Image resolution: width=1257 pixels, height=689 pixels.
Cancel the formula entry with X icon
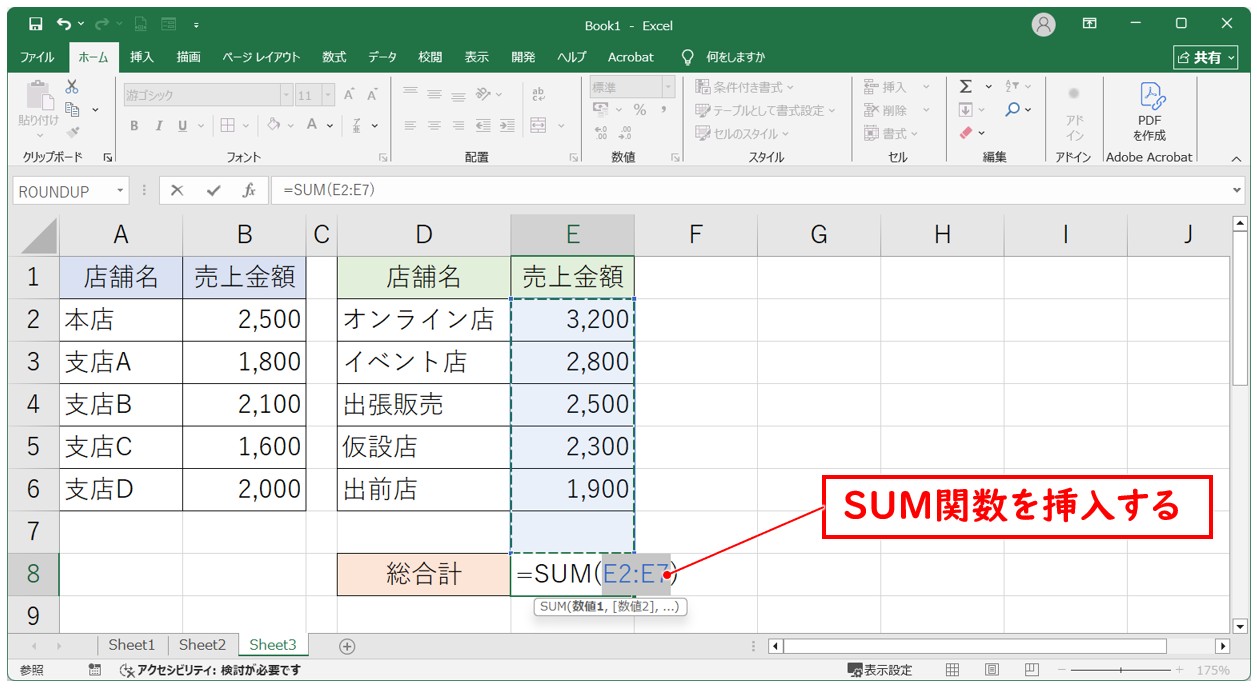pos(177,190)
